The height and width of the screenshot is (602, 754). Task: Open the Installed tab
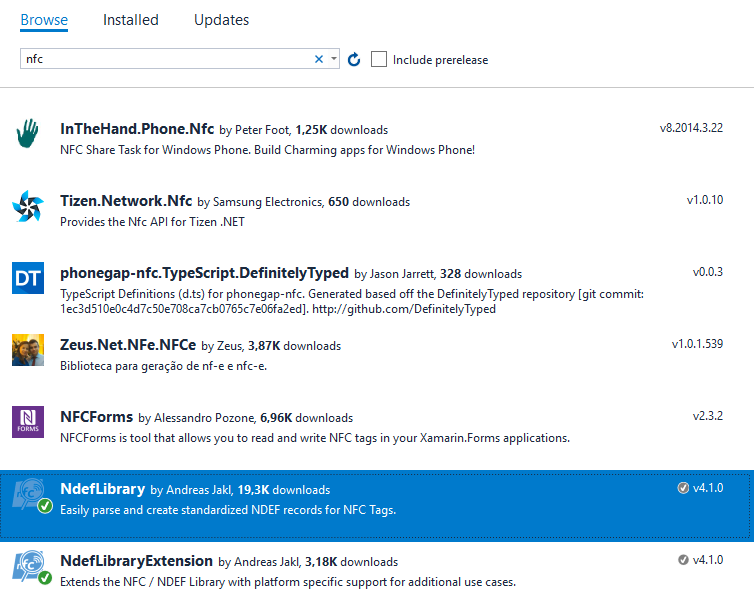click(130, 20)
